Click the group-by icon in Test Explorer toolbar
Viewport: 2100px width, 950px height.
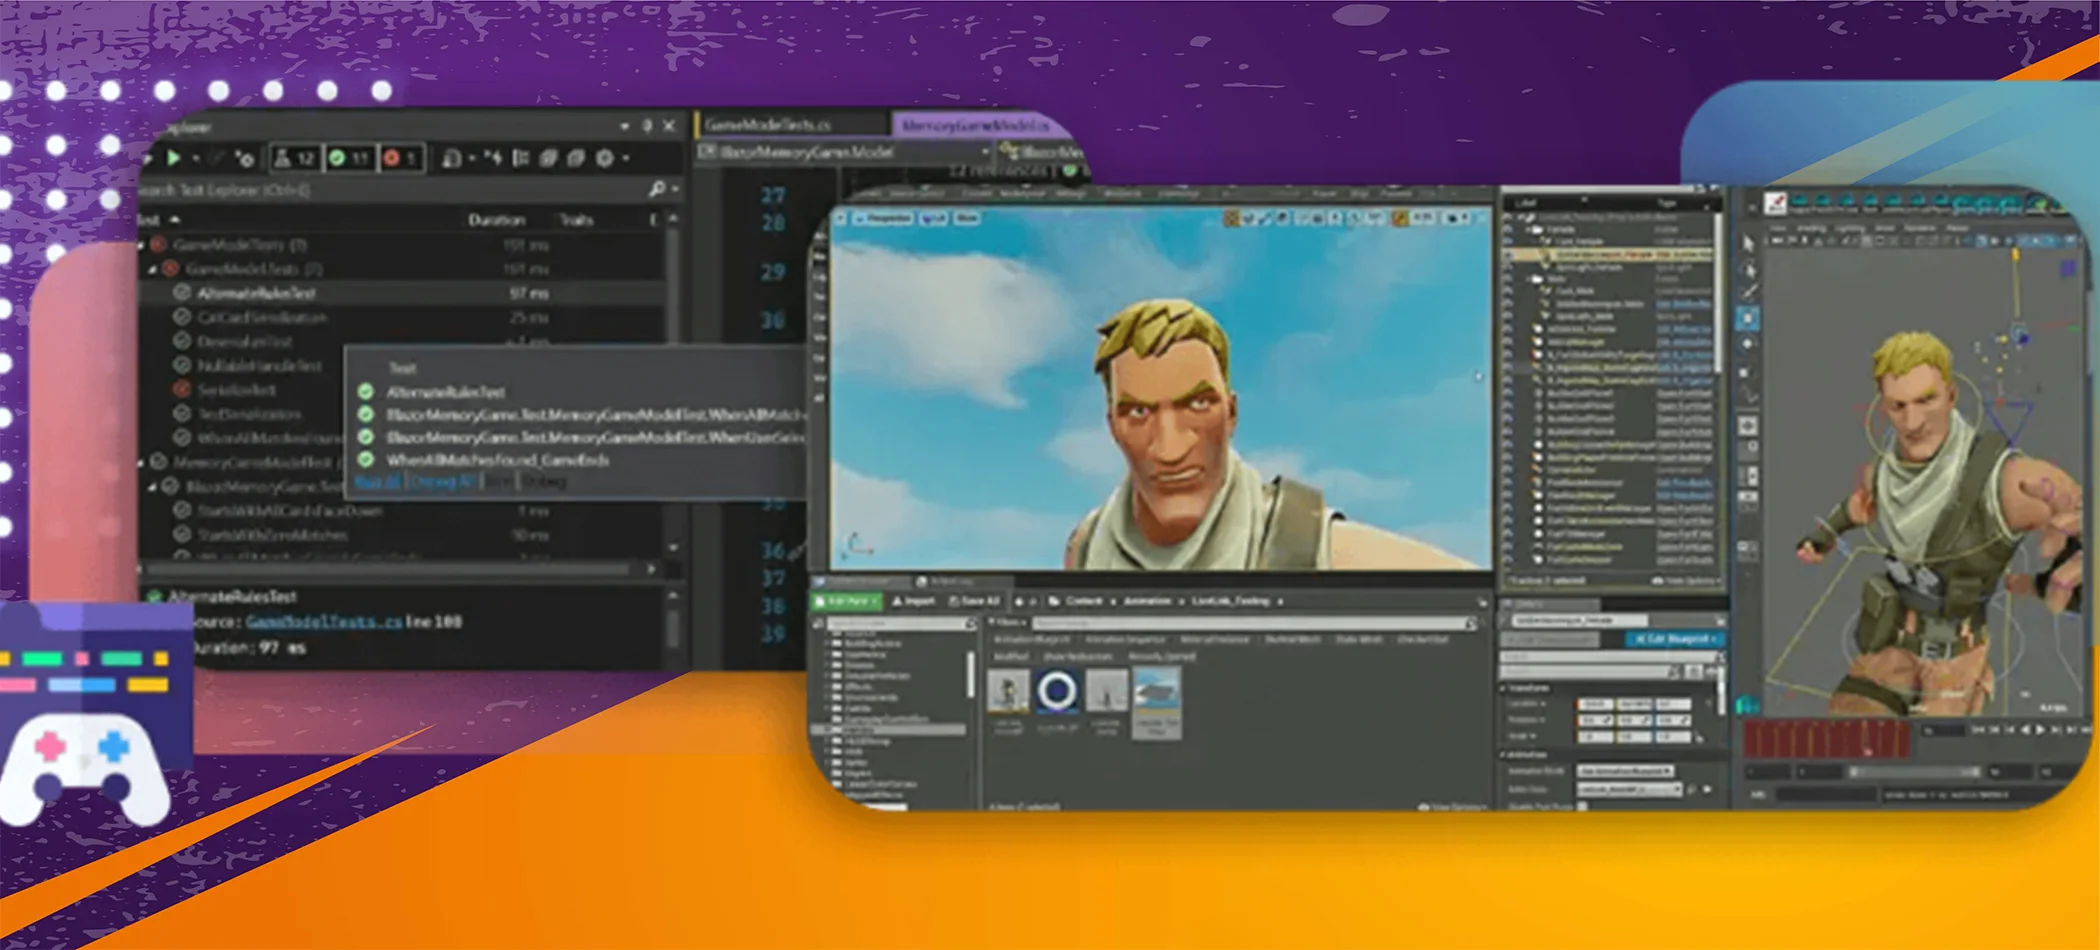pyautogui.click(x=520, y=158)
